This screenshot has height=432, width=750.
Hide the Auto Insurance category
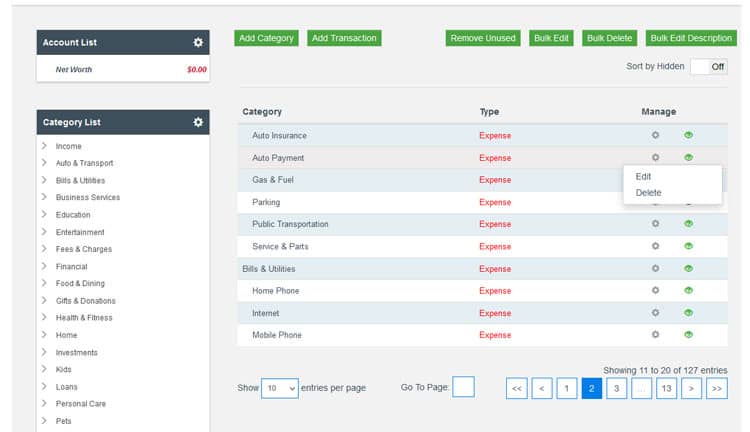688,135
